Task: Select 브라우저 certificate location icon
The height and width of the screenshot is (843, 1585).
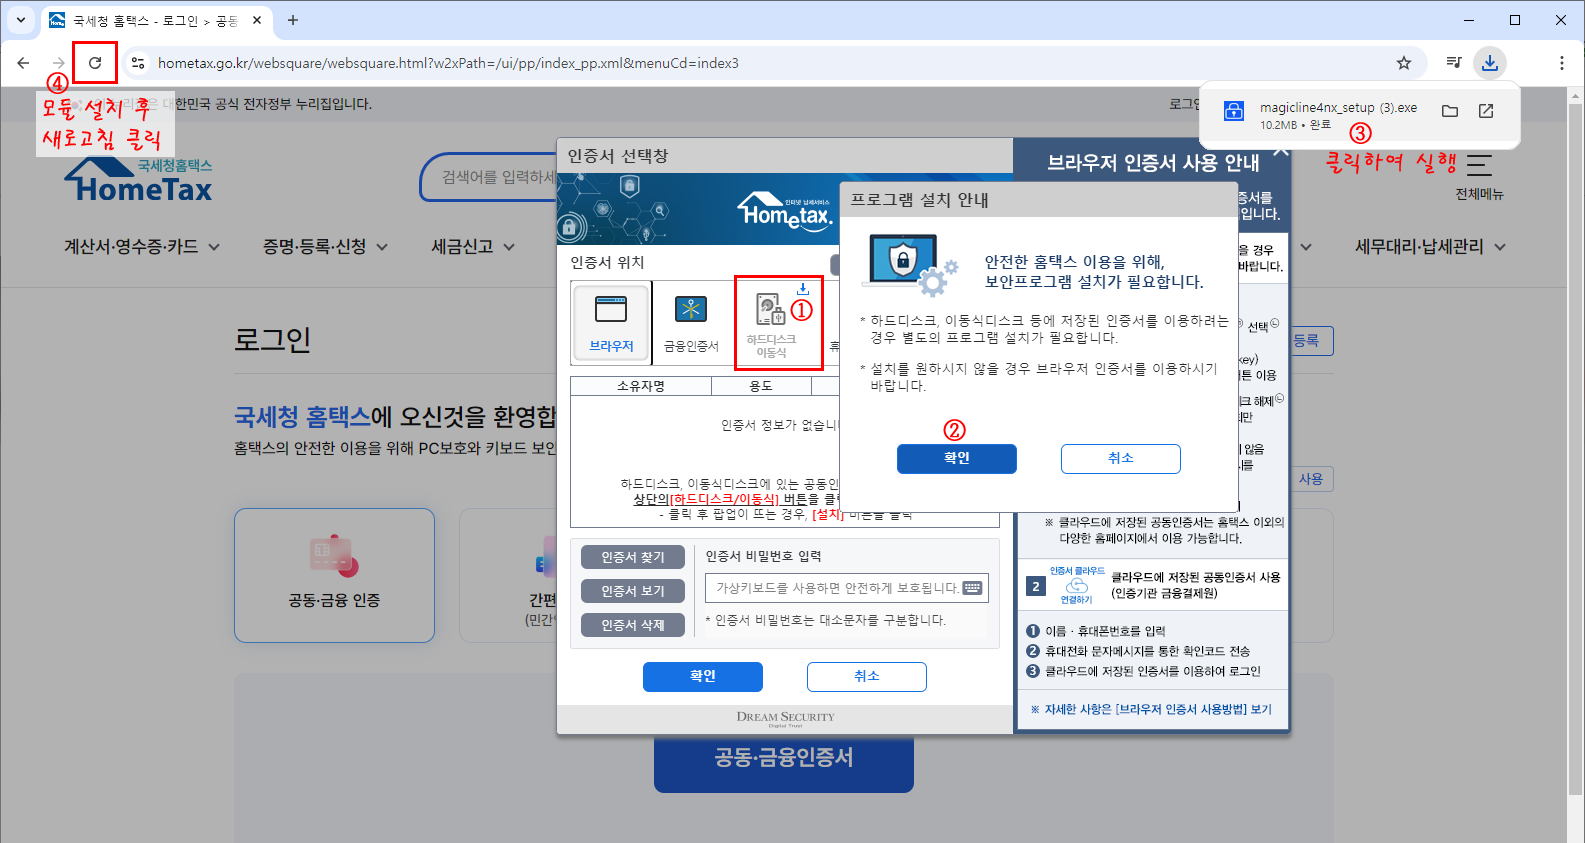Action: (x=611, y=322)
